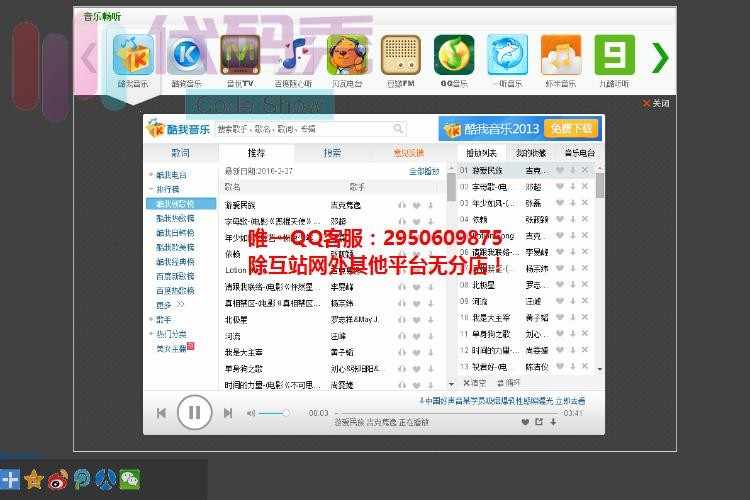
Task: Share the playing song in bottom bar
Action: [x=539, y=422]
